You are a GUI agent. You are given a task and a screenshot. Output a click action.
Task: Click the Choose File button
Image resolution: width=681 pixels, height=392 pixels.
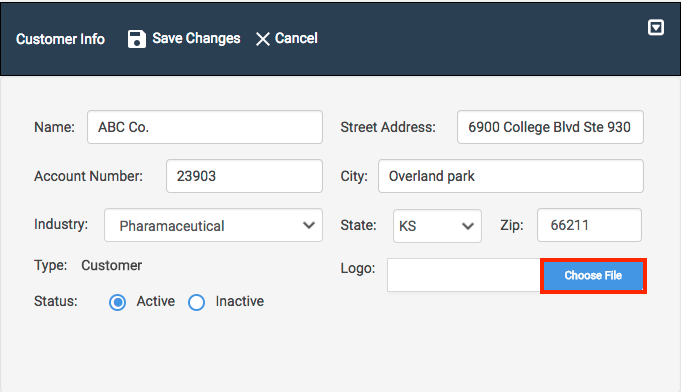pos(593,276)
